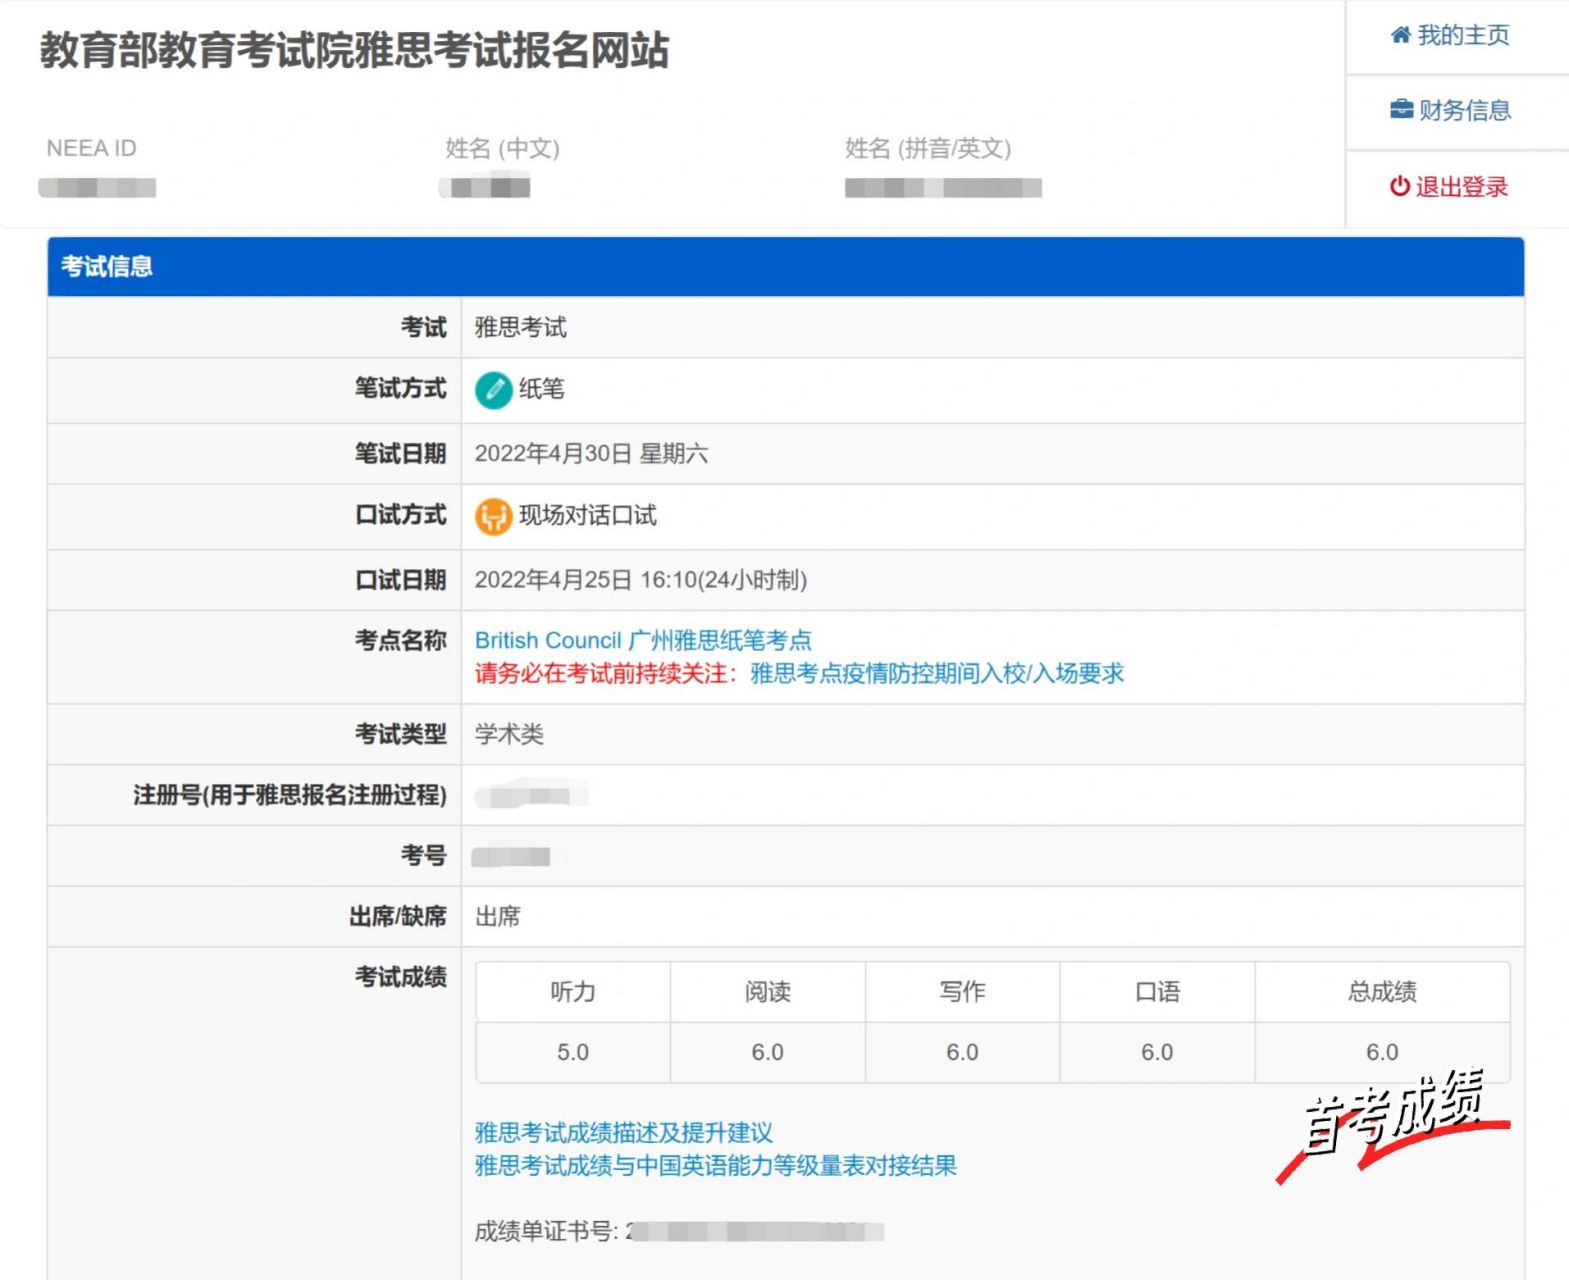Click the 姓名 (中文) label

503,149
